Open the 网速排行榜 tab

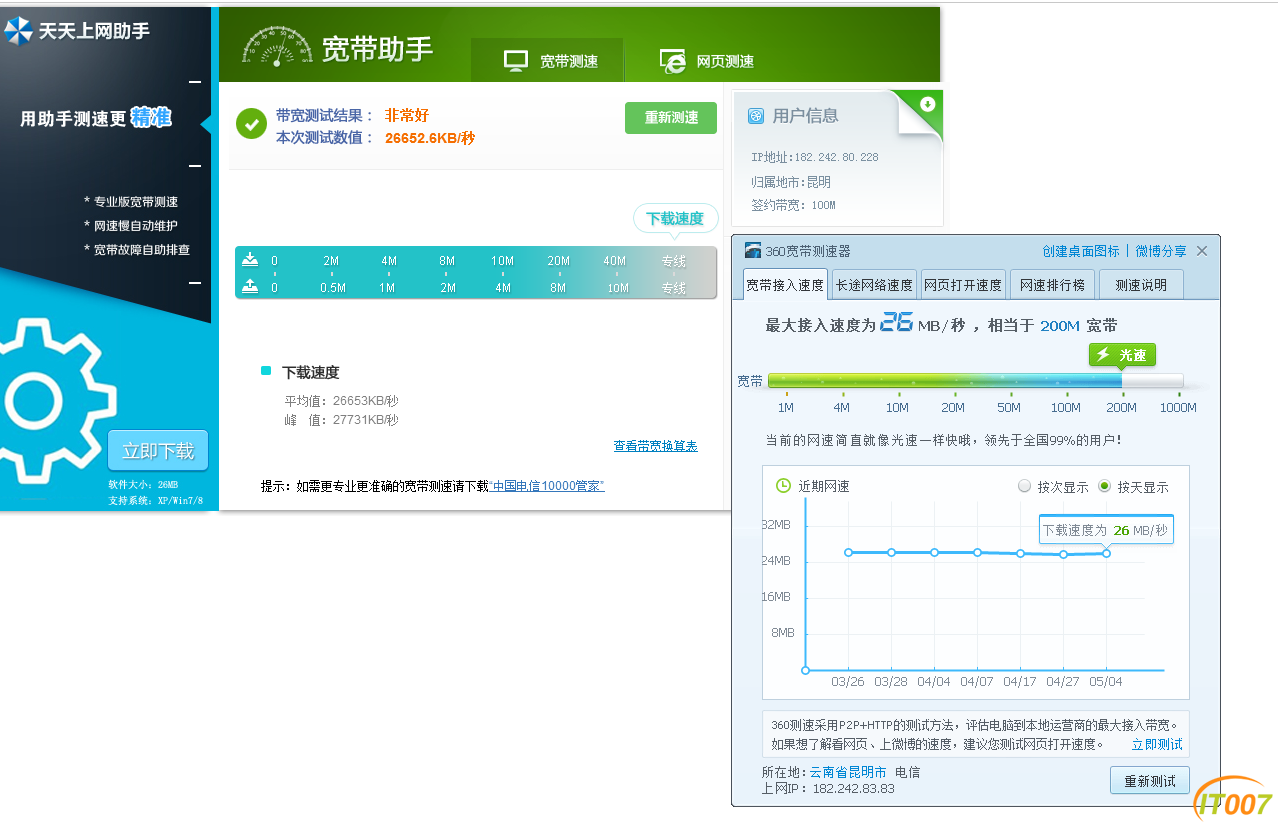pos(1052,285)
